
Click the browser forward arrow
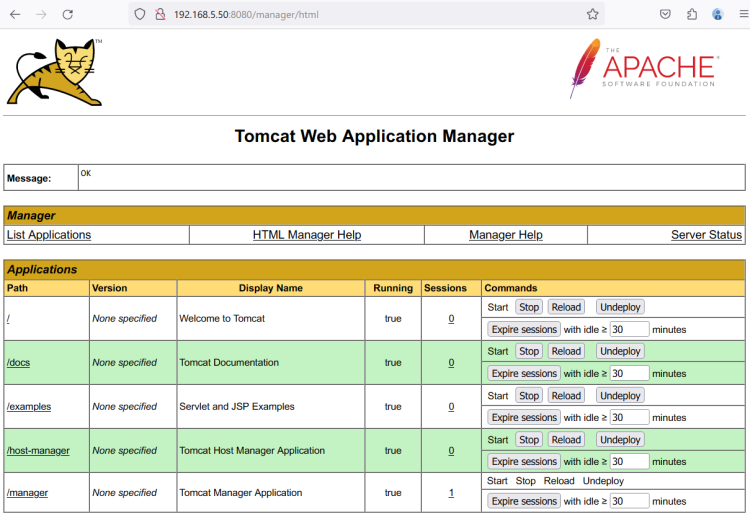(x=42, y=14)
